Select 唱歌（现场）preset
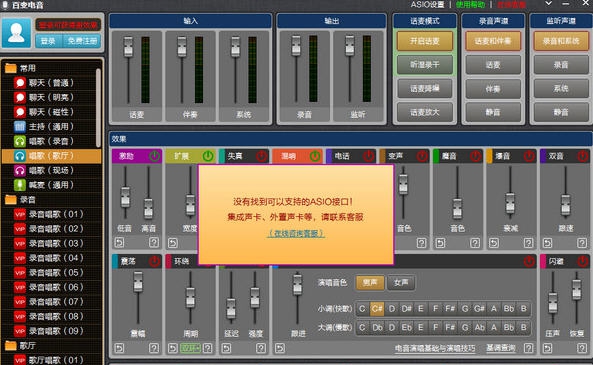Viewport: 593px width, 365px height. 51,171
